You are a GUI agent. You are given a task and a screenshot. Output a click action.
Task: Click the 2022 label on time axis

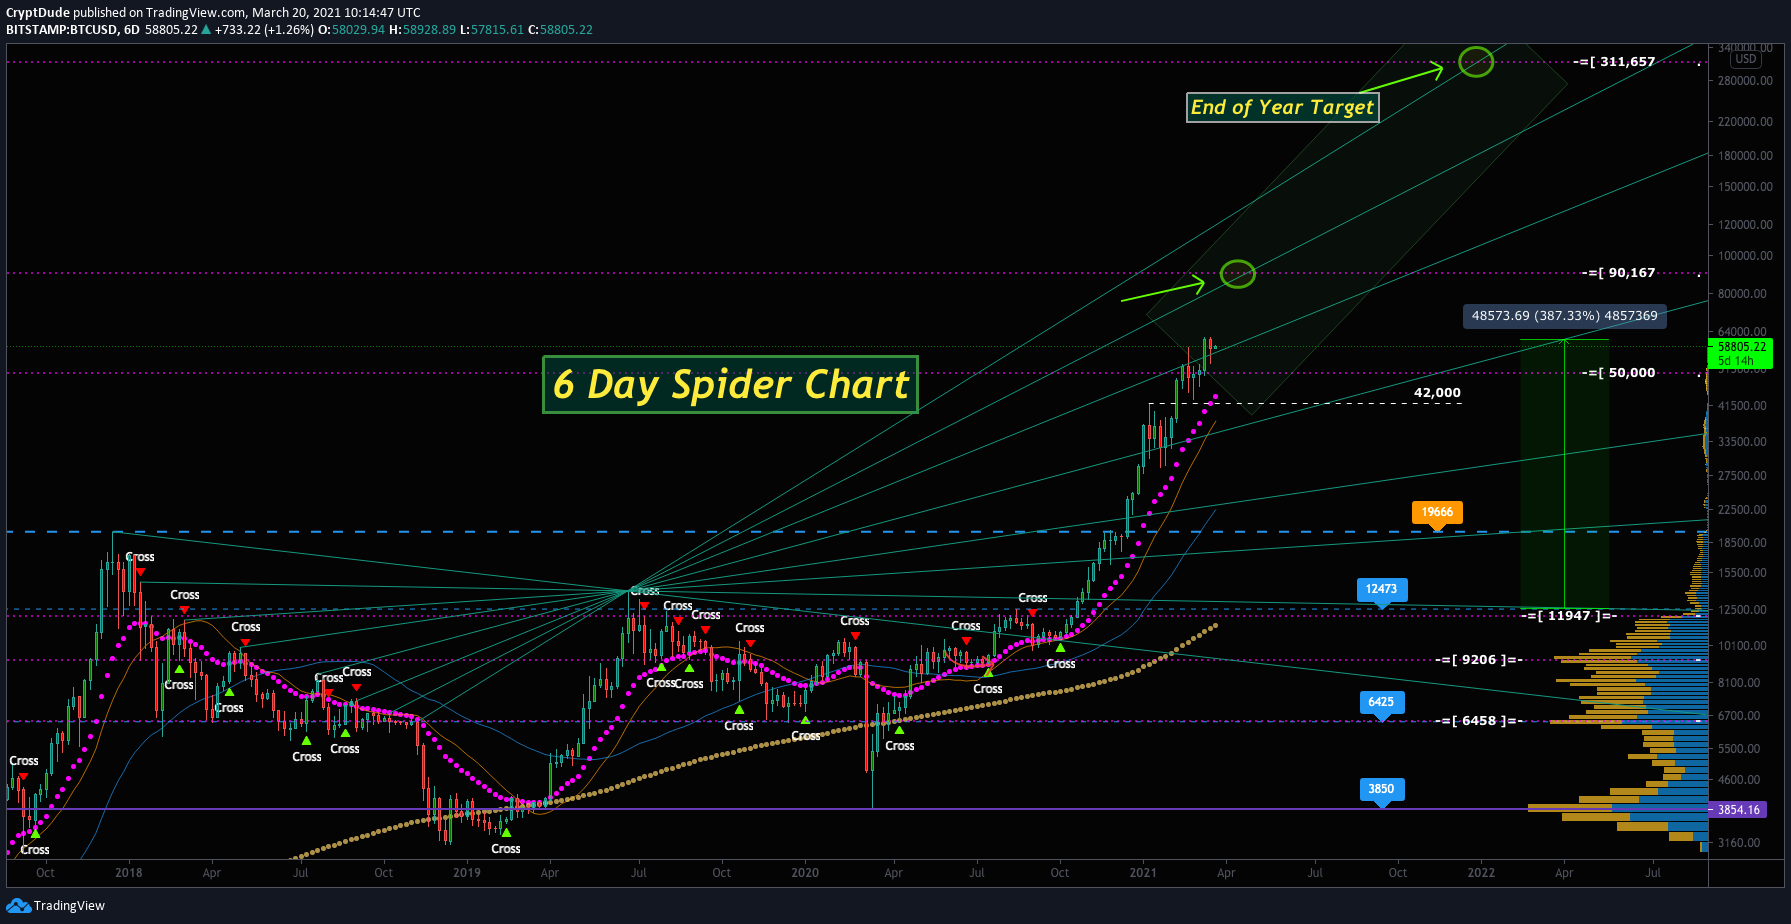pyautogui.click(x=1481, y=873)
